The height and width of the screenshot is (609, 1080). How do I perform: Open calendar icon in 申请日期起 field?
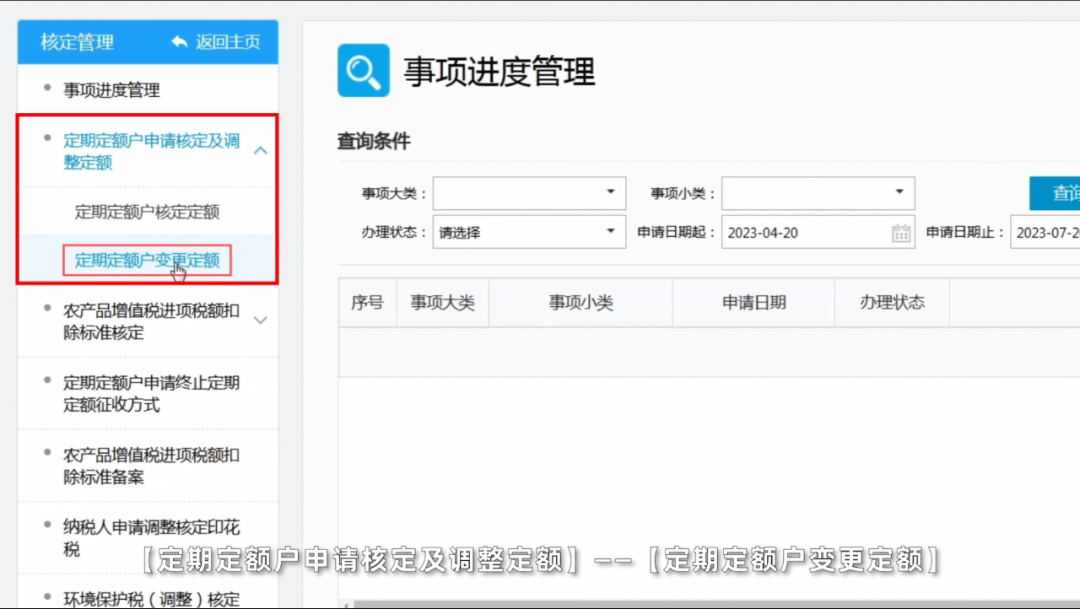901,233
